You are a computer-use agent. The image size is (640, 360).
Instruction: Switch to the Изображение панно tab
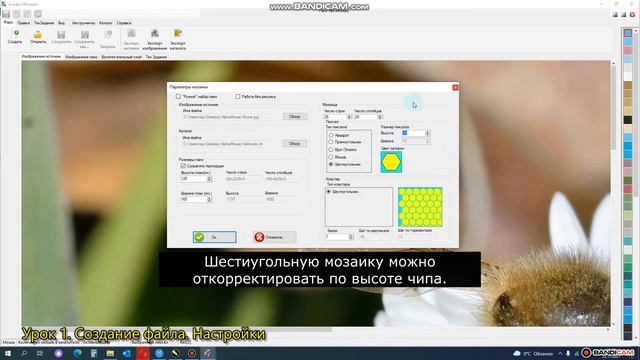[81, 57]
